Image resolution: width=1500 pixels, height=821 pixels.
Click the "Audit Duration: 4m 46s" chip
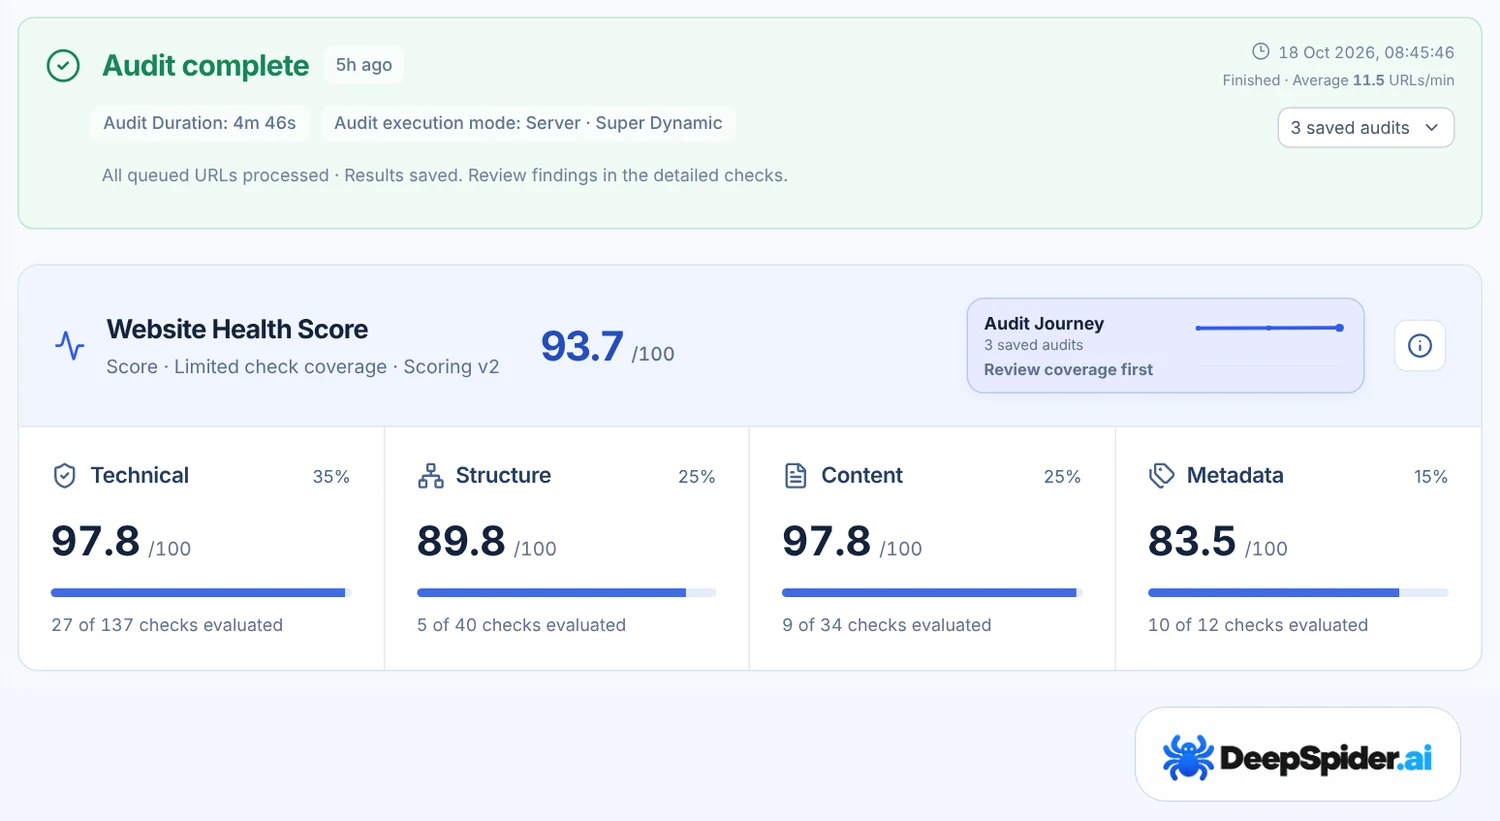200,123
